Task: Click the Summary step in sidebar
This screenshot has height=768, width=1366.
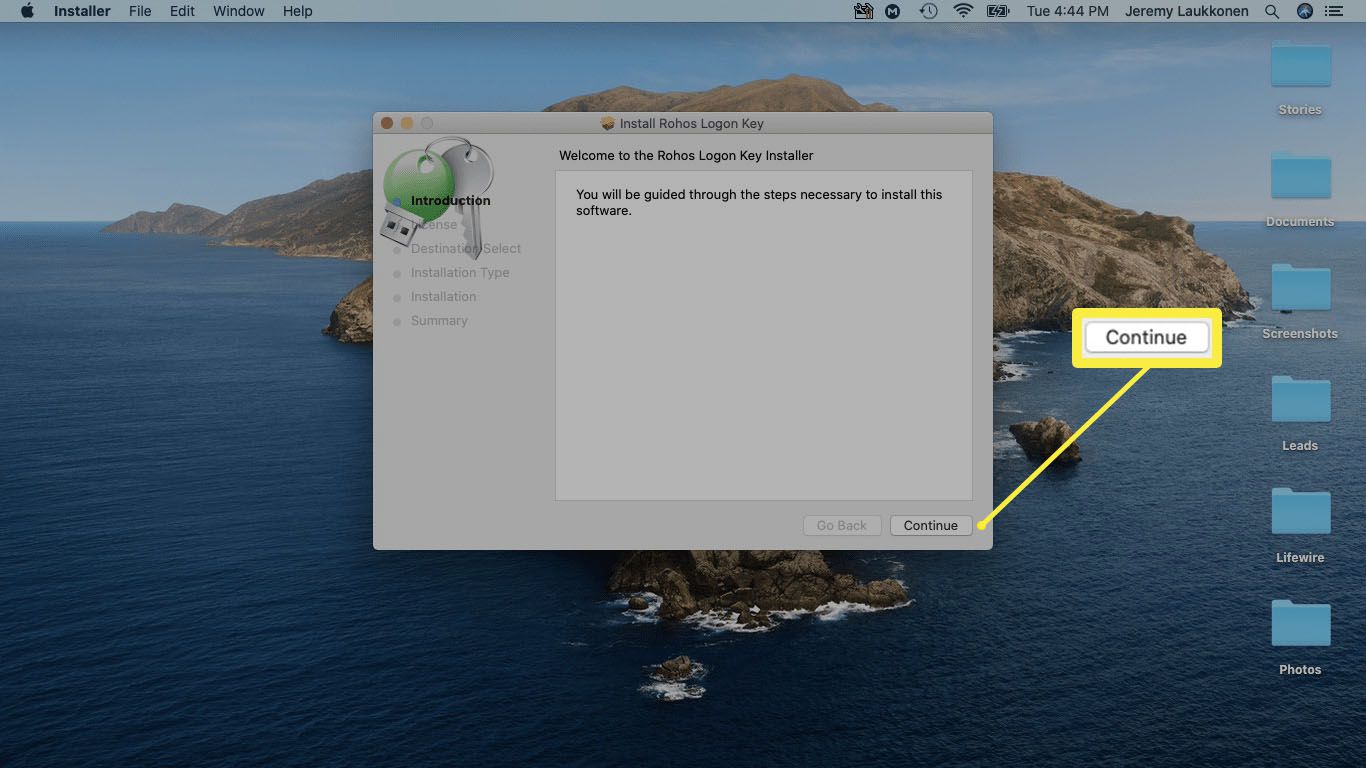Action: [439, 320]
